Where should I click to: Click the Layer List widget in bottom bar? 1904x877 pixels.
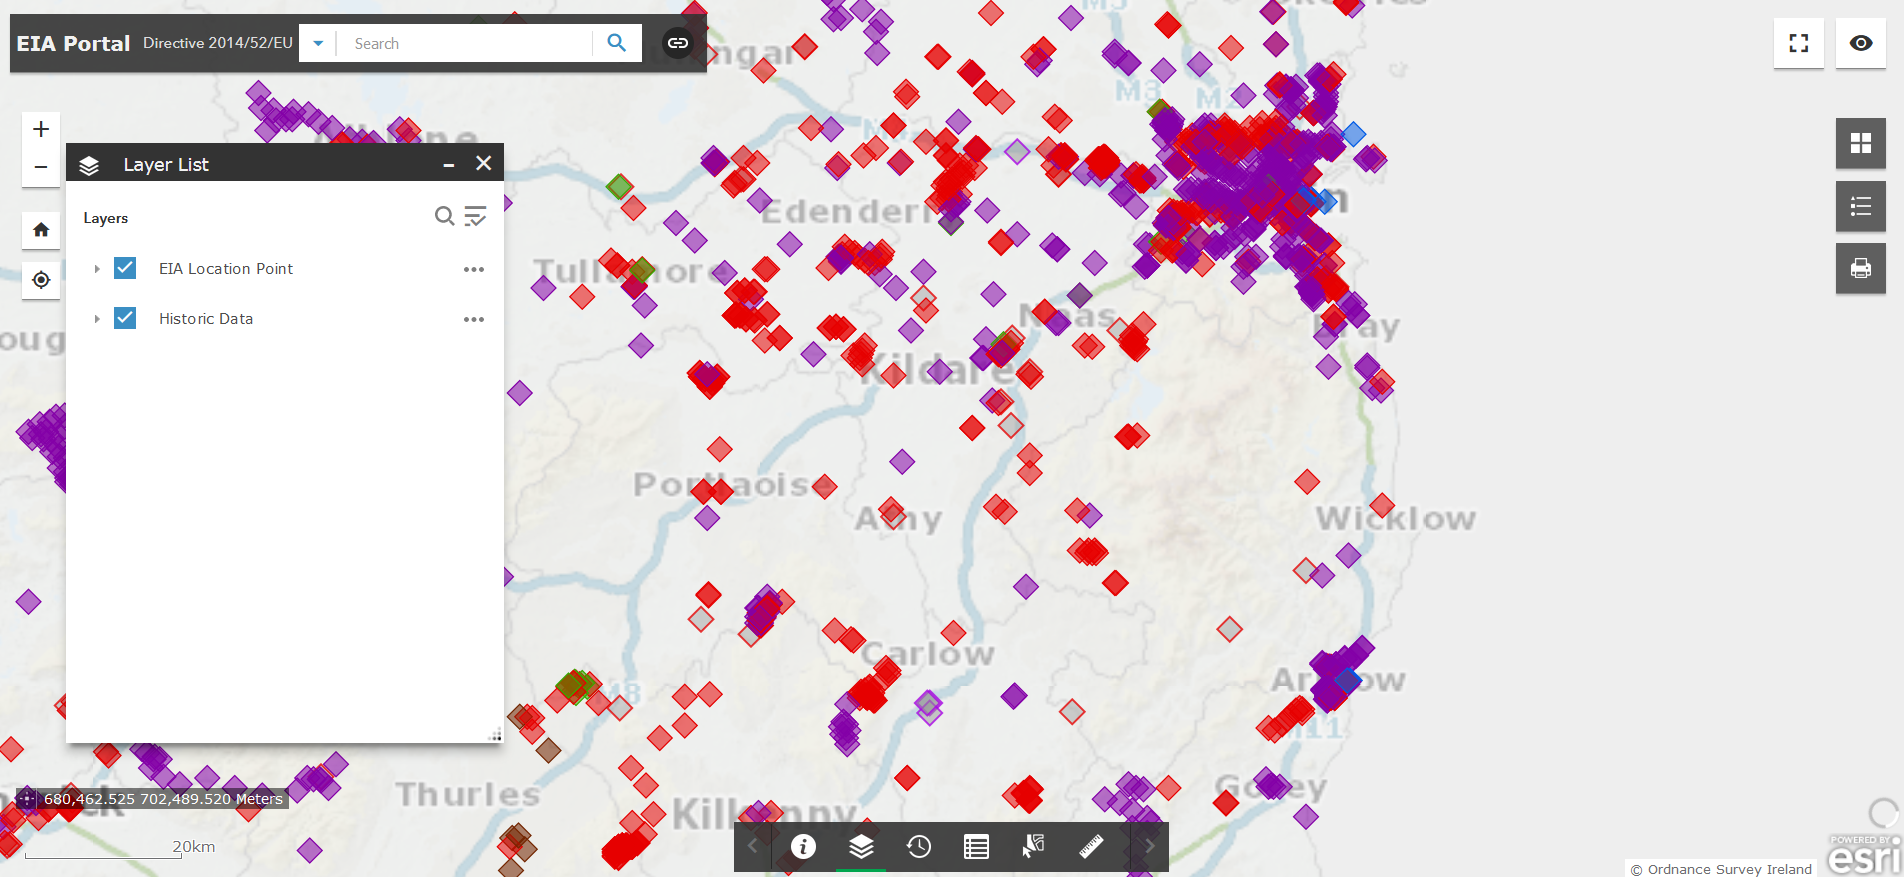point(861,847)
